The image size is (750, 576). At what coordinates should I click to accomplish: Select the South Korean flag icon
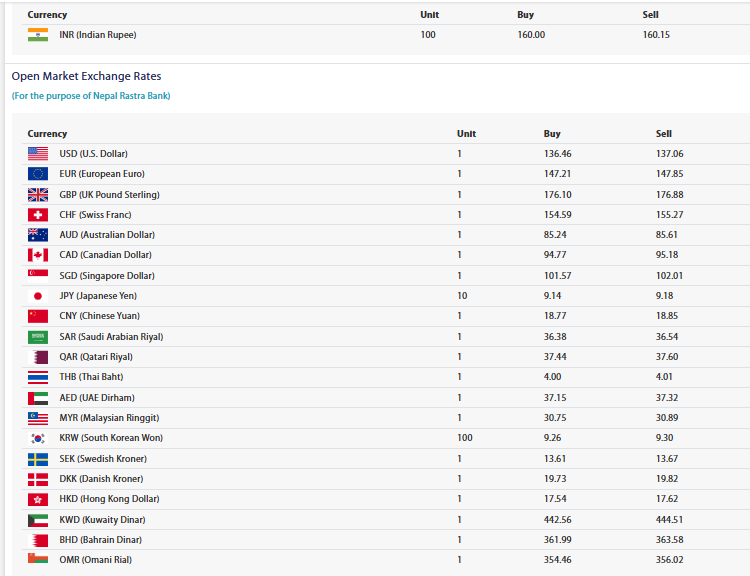tap(38, 438)
